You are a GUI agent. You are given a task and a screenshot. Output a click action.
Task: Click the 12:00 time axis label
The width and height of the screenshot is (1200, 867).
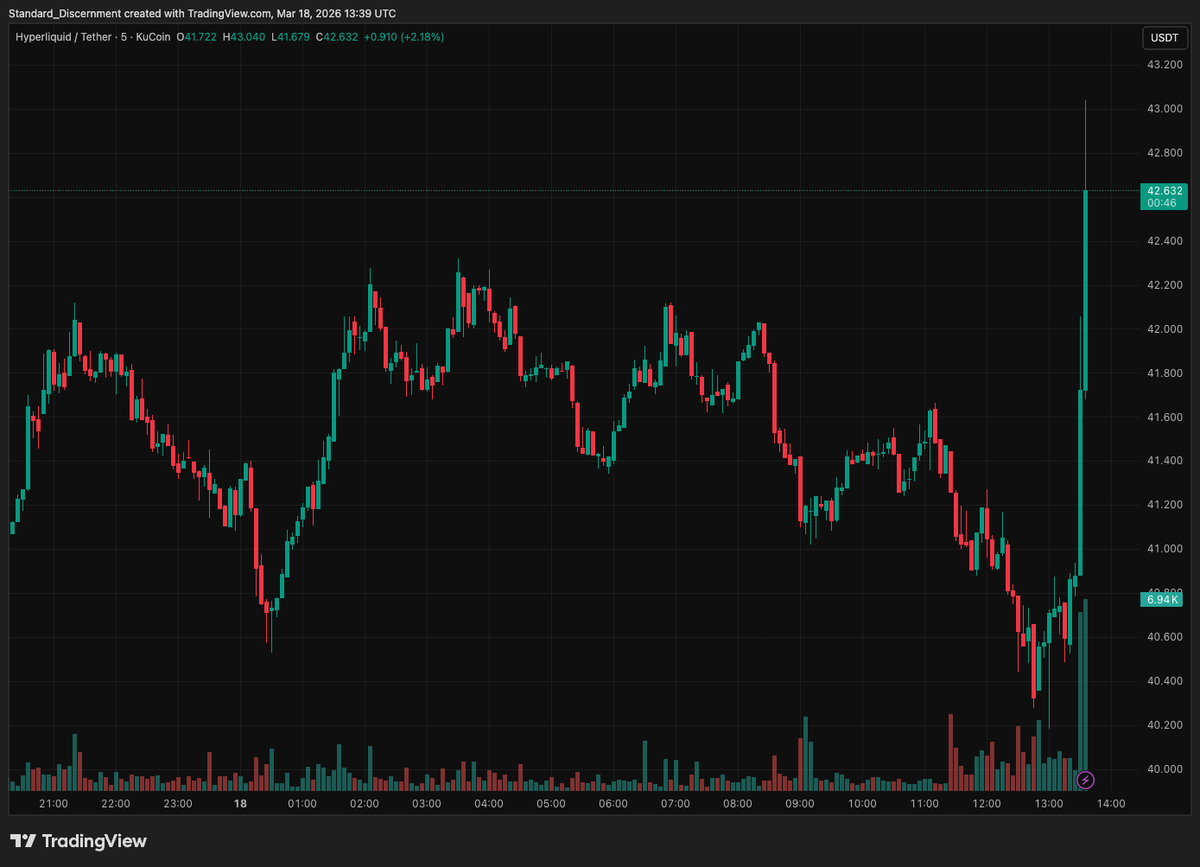tap(987, 804)
